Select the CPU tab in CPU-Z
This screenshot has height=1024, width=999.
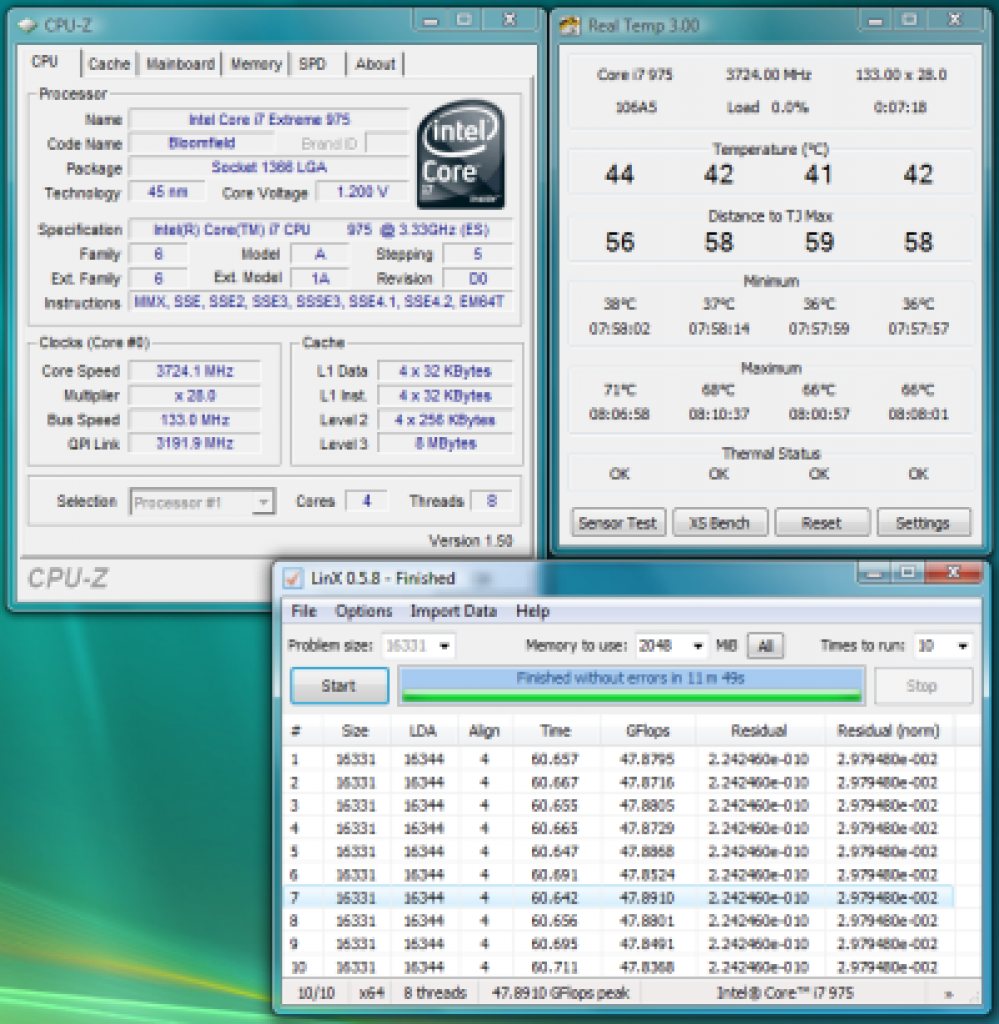click(45, 62)
